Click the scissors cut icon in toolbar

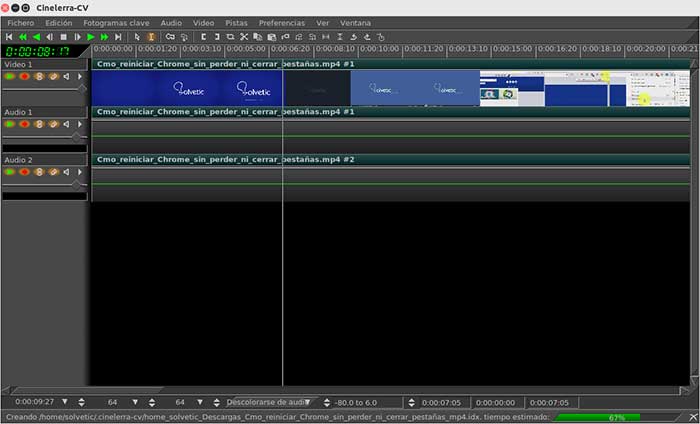pos(243,37)
